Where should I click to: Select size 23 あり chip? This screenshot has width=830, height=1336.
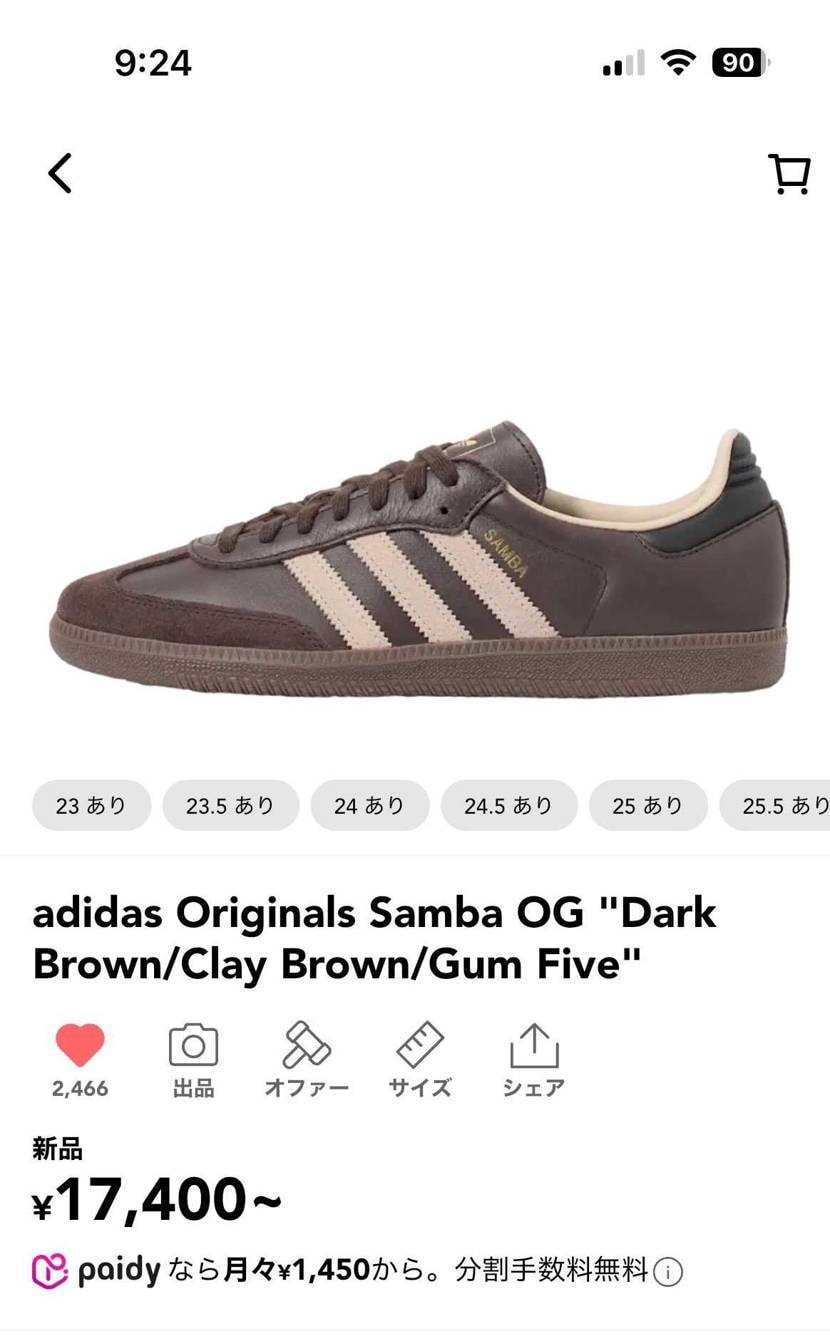click(91, 805)
